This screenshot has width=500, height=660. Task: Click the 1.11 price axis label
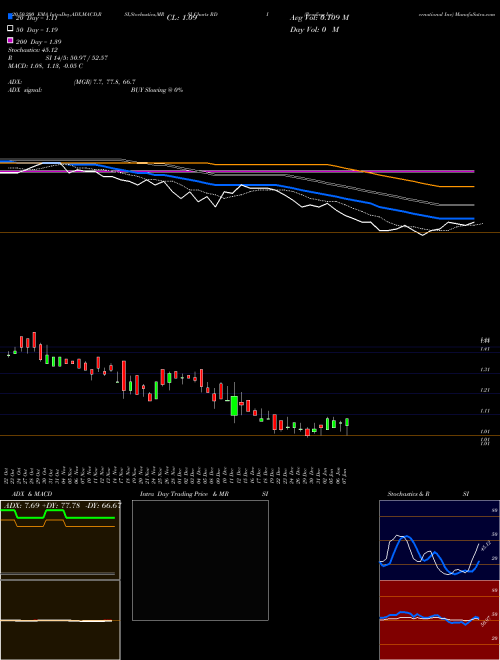pos(485,411)
